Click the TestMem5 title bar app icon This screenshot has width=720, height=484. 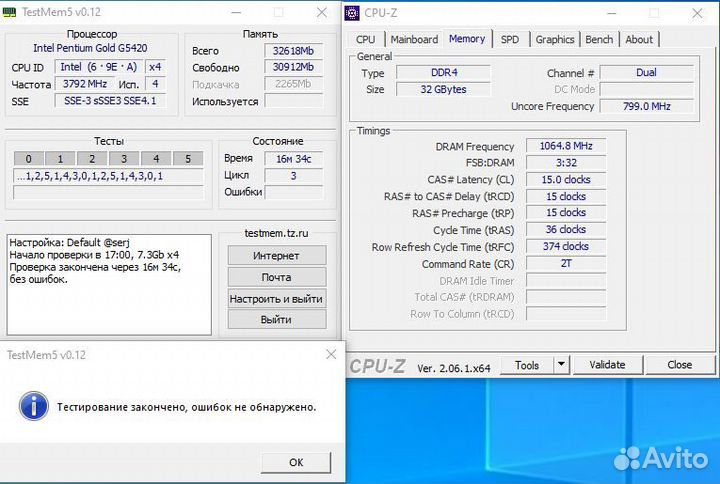pyautogui.click(x=9, y=12)
